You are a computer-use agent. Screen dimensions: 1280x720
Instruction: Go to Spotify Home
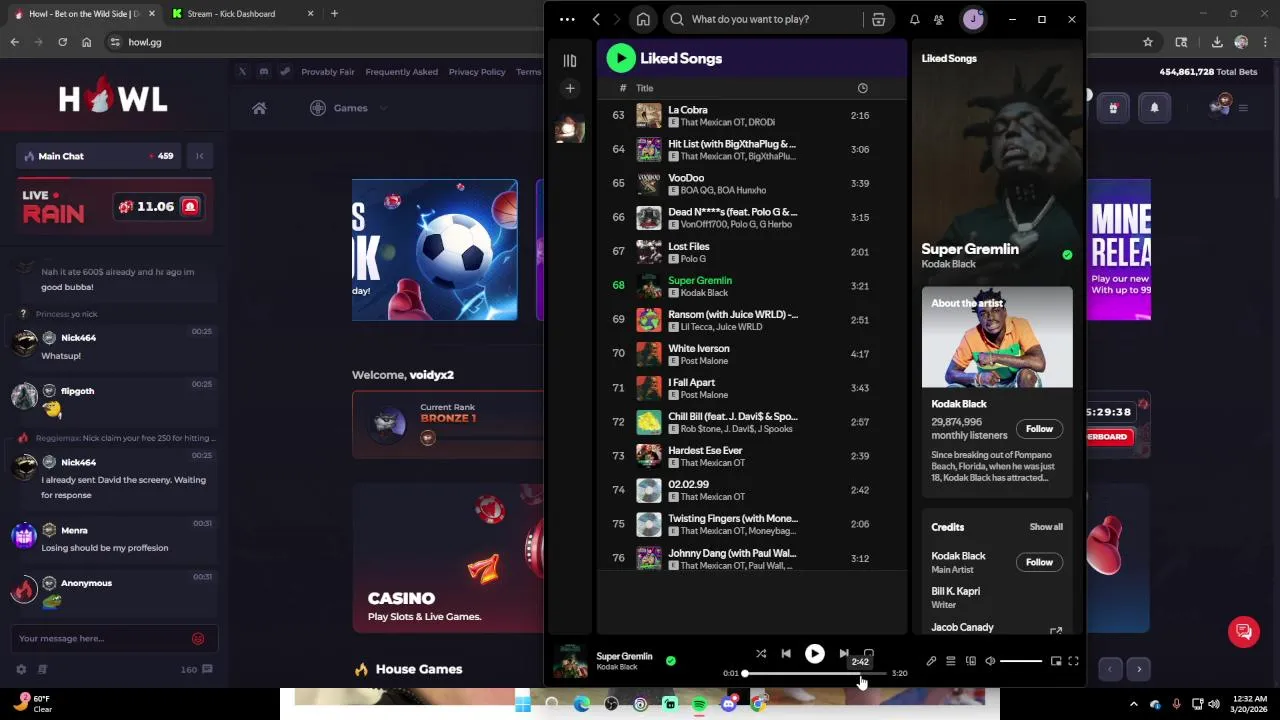[643, 19]
